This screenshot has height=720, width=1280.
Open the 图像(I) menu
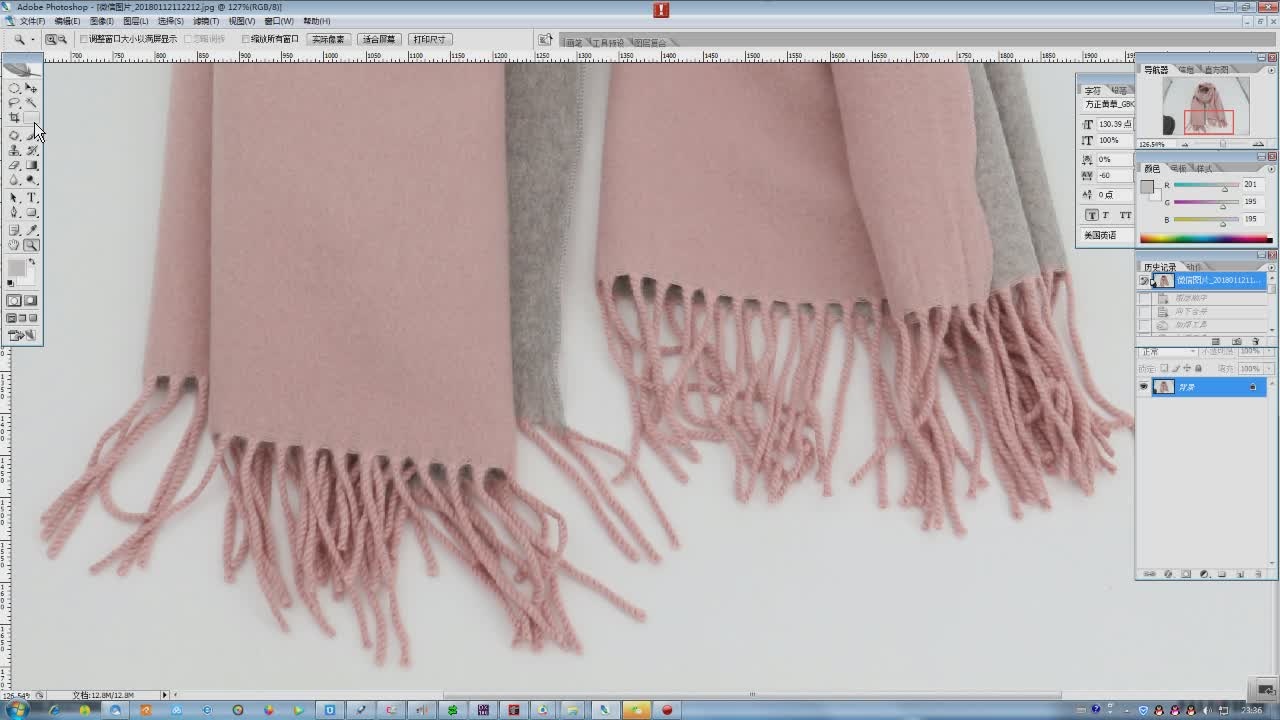click(102, 21)
